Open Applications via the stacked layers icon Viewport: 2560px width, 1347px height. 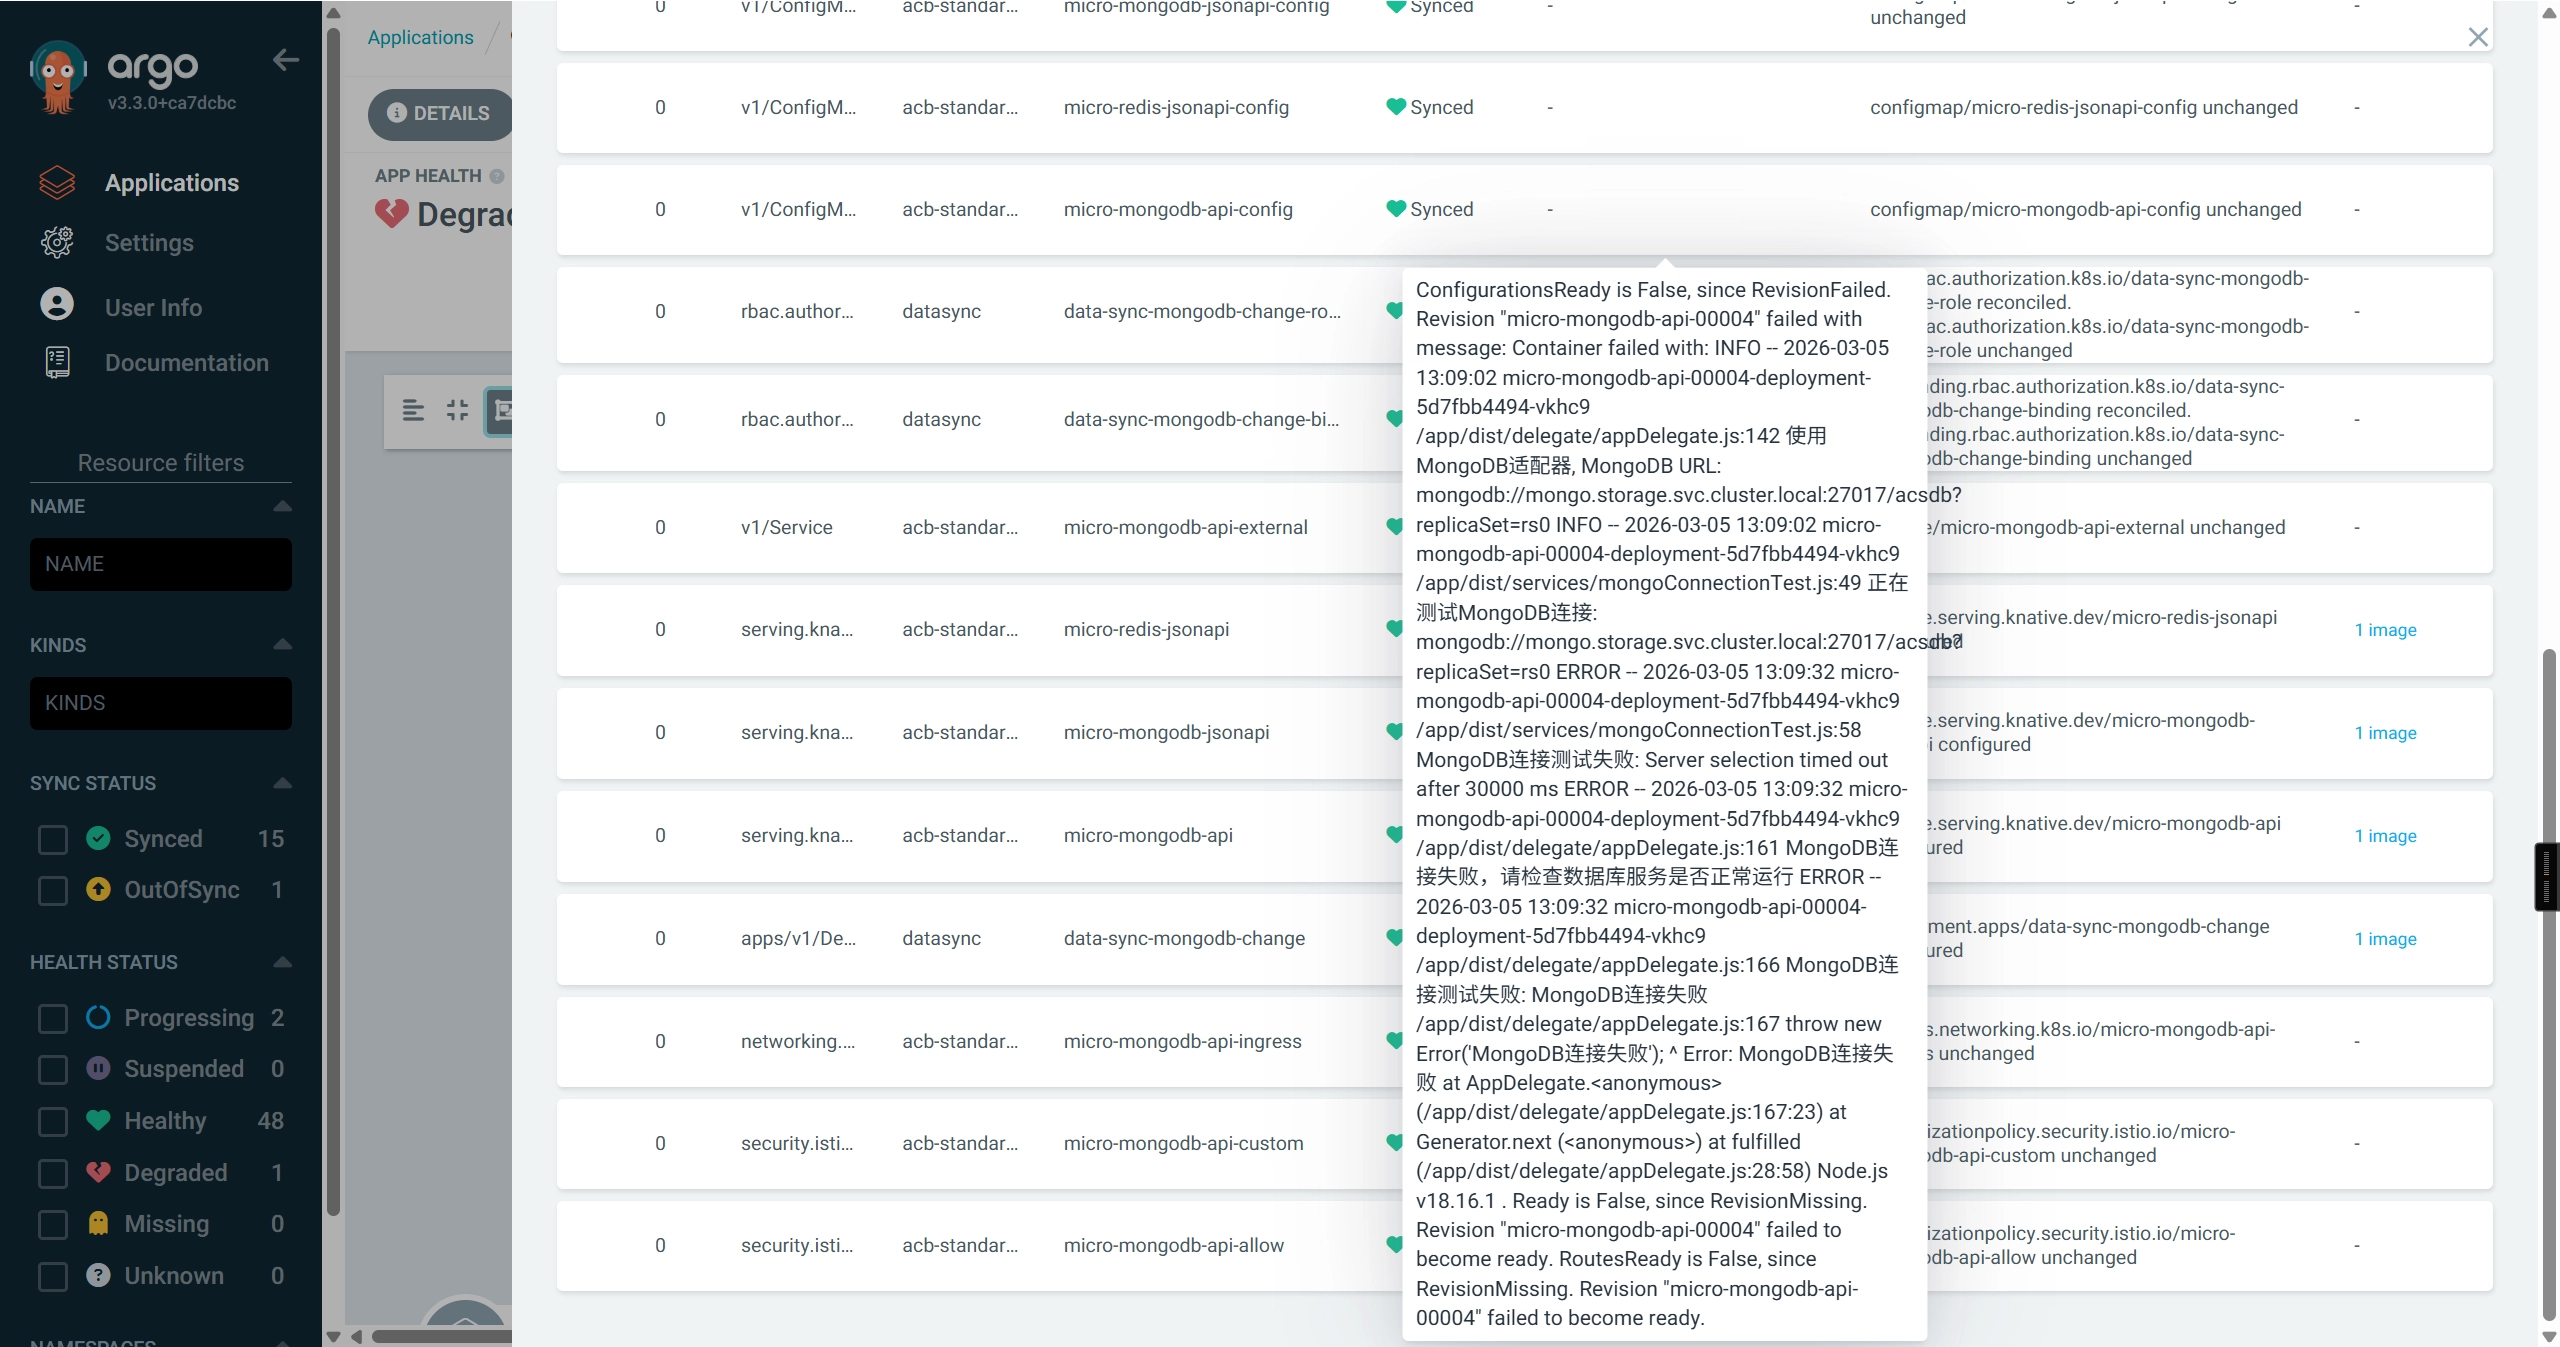(x=57, y=183)
